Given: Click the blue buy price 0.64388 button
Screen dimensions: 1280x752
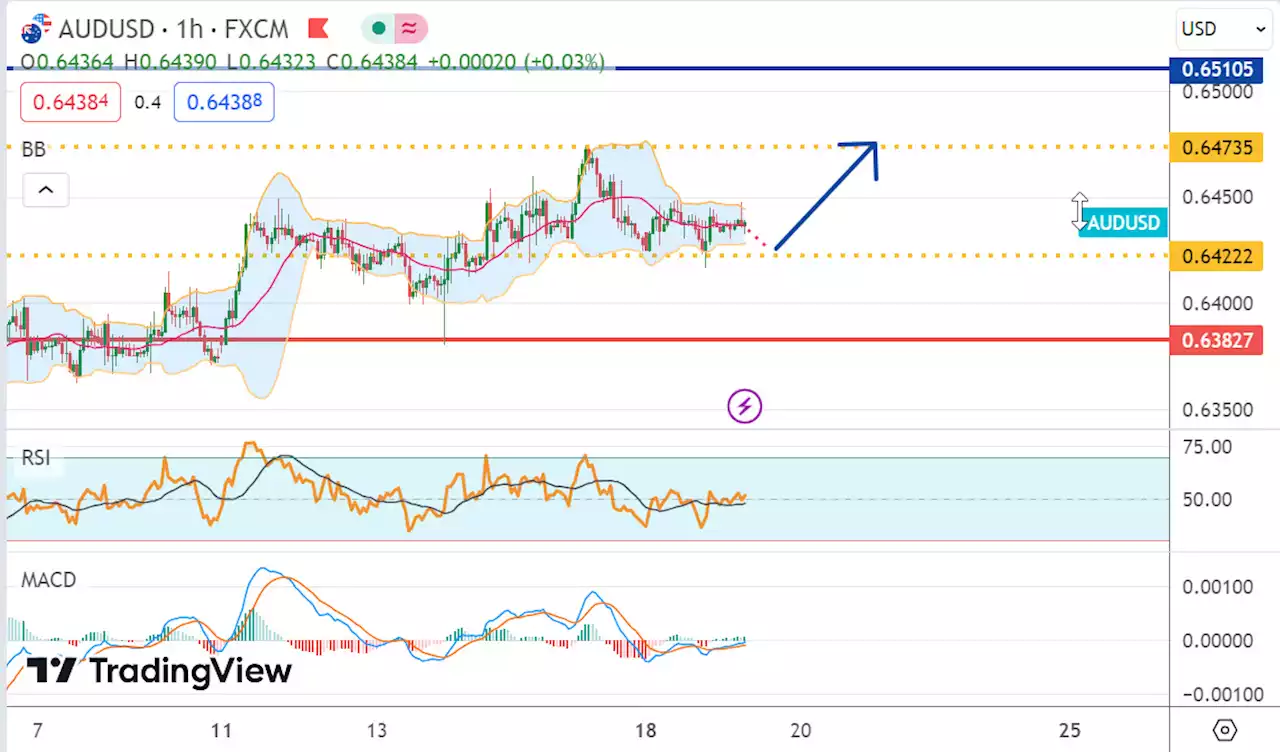Looking at the screenshot, I should click(224, 102).
